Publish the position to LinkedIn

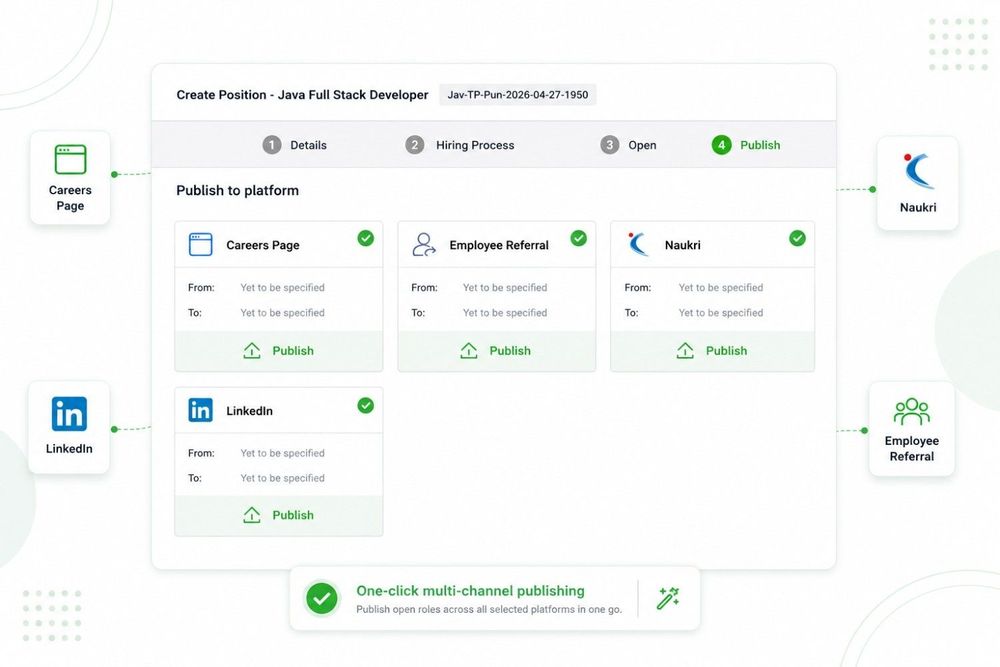click(279, 515)
